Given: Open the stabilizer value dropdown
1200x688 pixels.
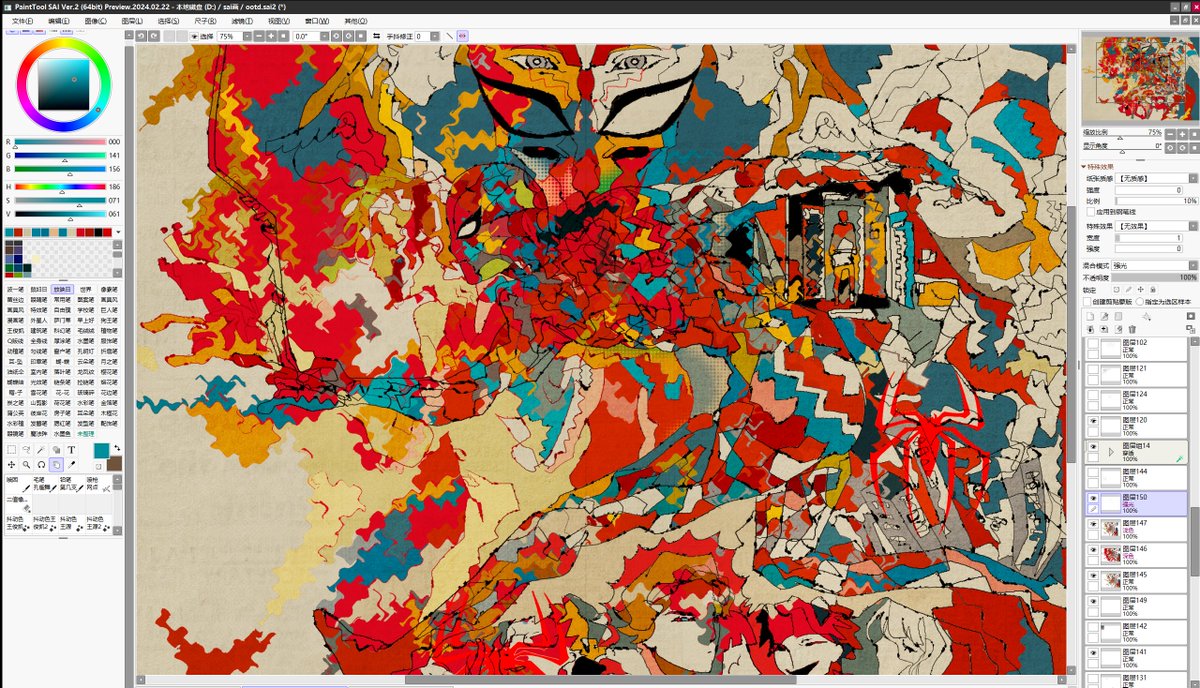Looking at the screenshot, I should pos(435,36).
